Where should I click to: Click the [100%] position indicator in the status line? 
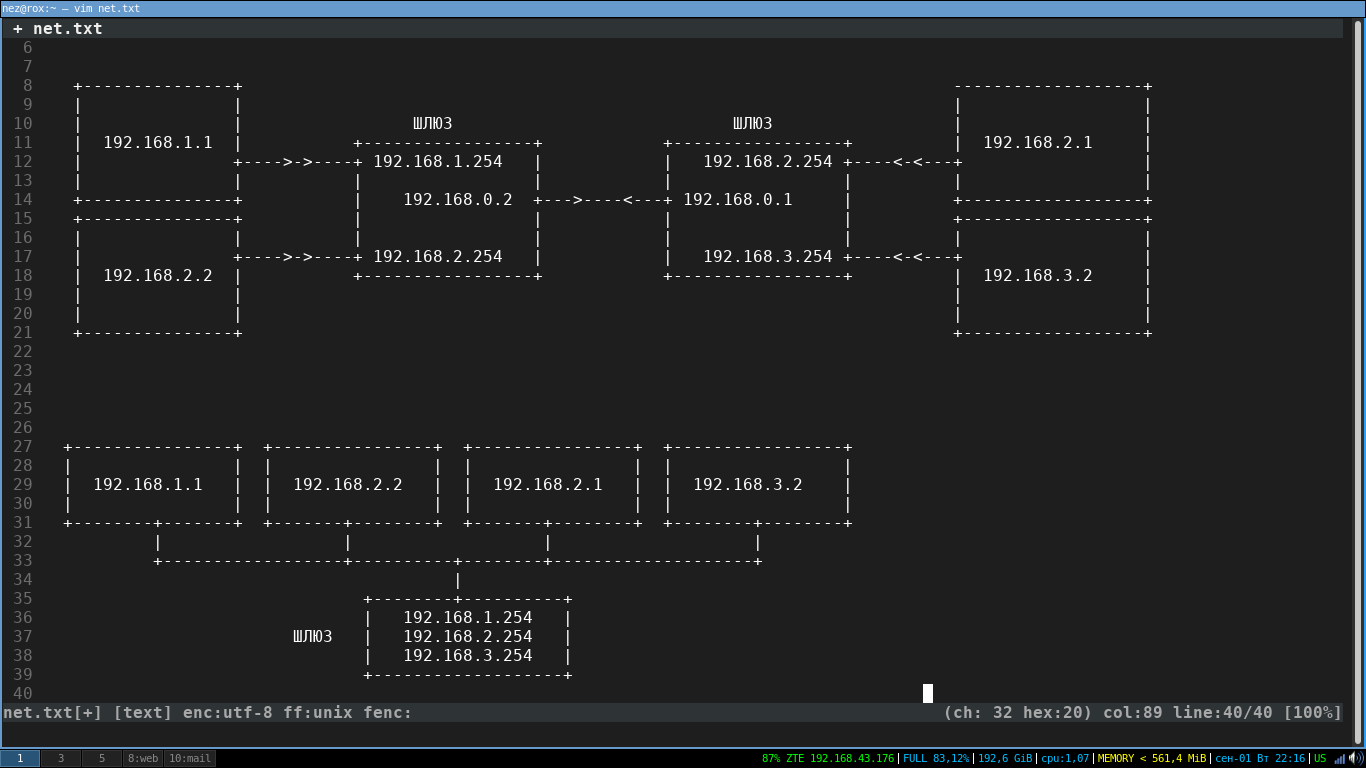(1313, 712)
